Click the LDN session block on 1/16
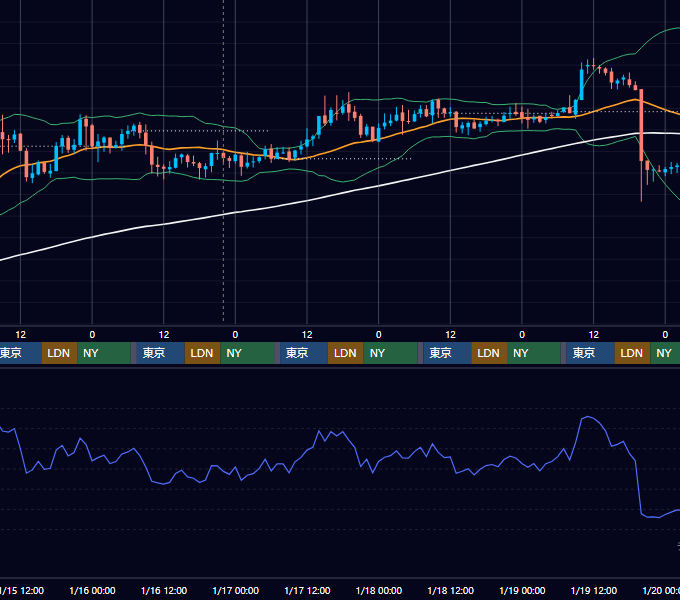The height and width of the screenshot is (600, 680). (203, 353)
